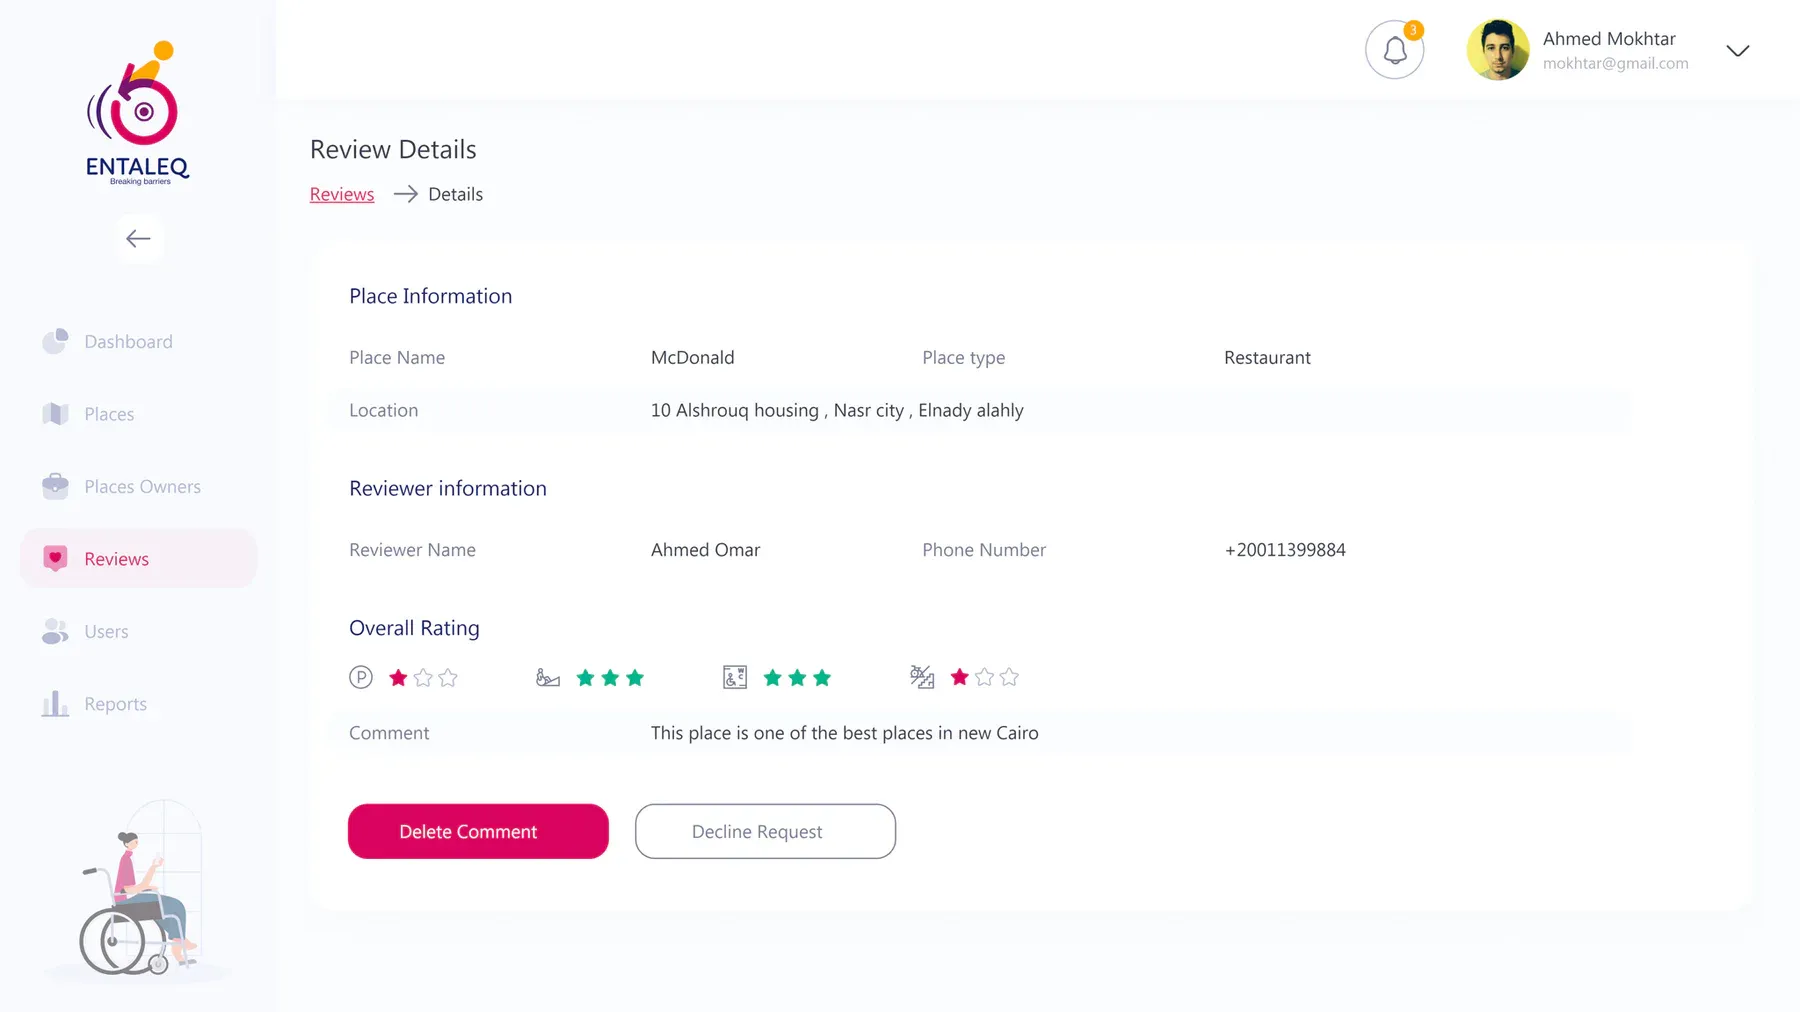This screenshot has width=1800, height=1012.
Task: Click third green ramp rating star
Action: click(x=635, y=678)
